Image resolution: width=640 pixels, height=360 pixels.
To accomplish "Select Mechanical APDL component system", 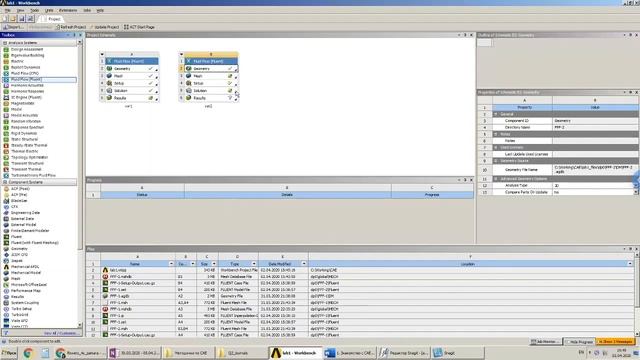I will click(25, 267).
